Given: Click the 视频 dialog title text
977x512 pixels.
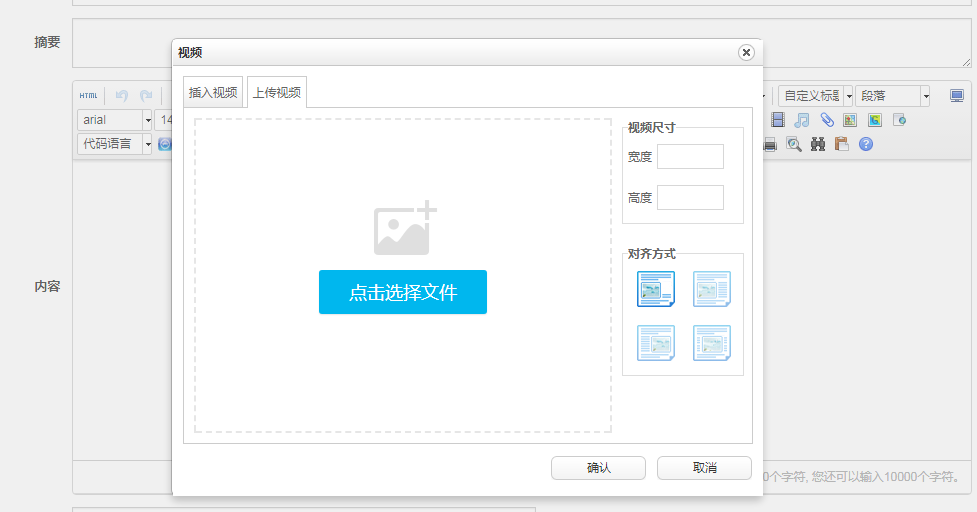Looking at the screenshot, I should [x=190, y=53].
